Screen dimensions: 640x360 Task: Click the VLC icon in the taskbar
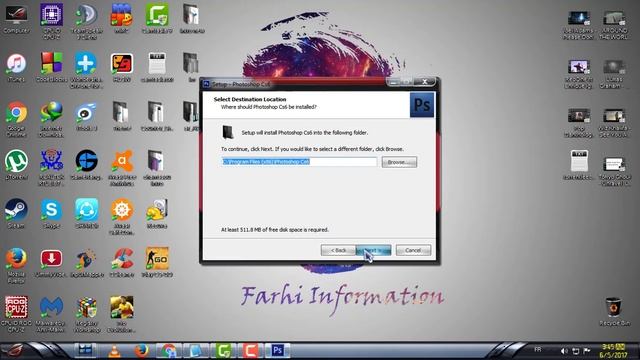pos(114,351)
